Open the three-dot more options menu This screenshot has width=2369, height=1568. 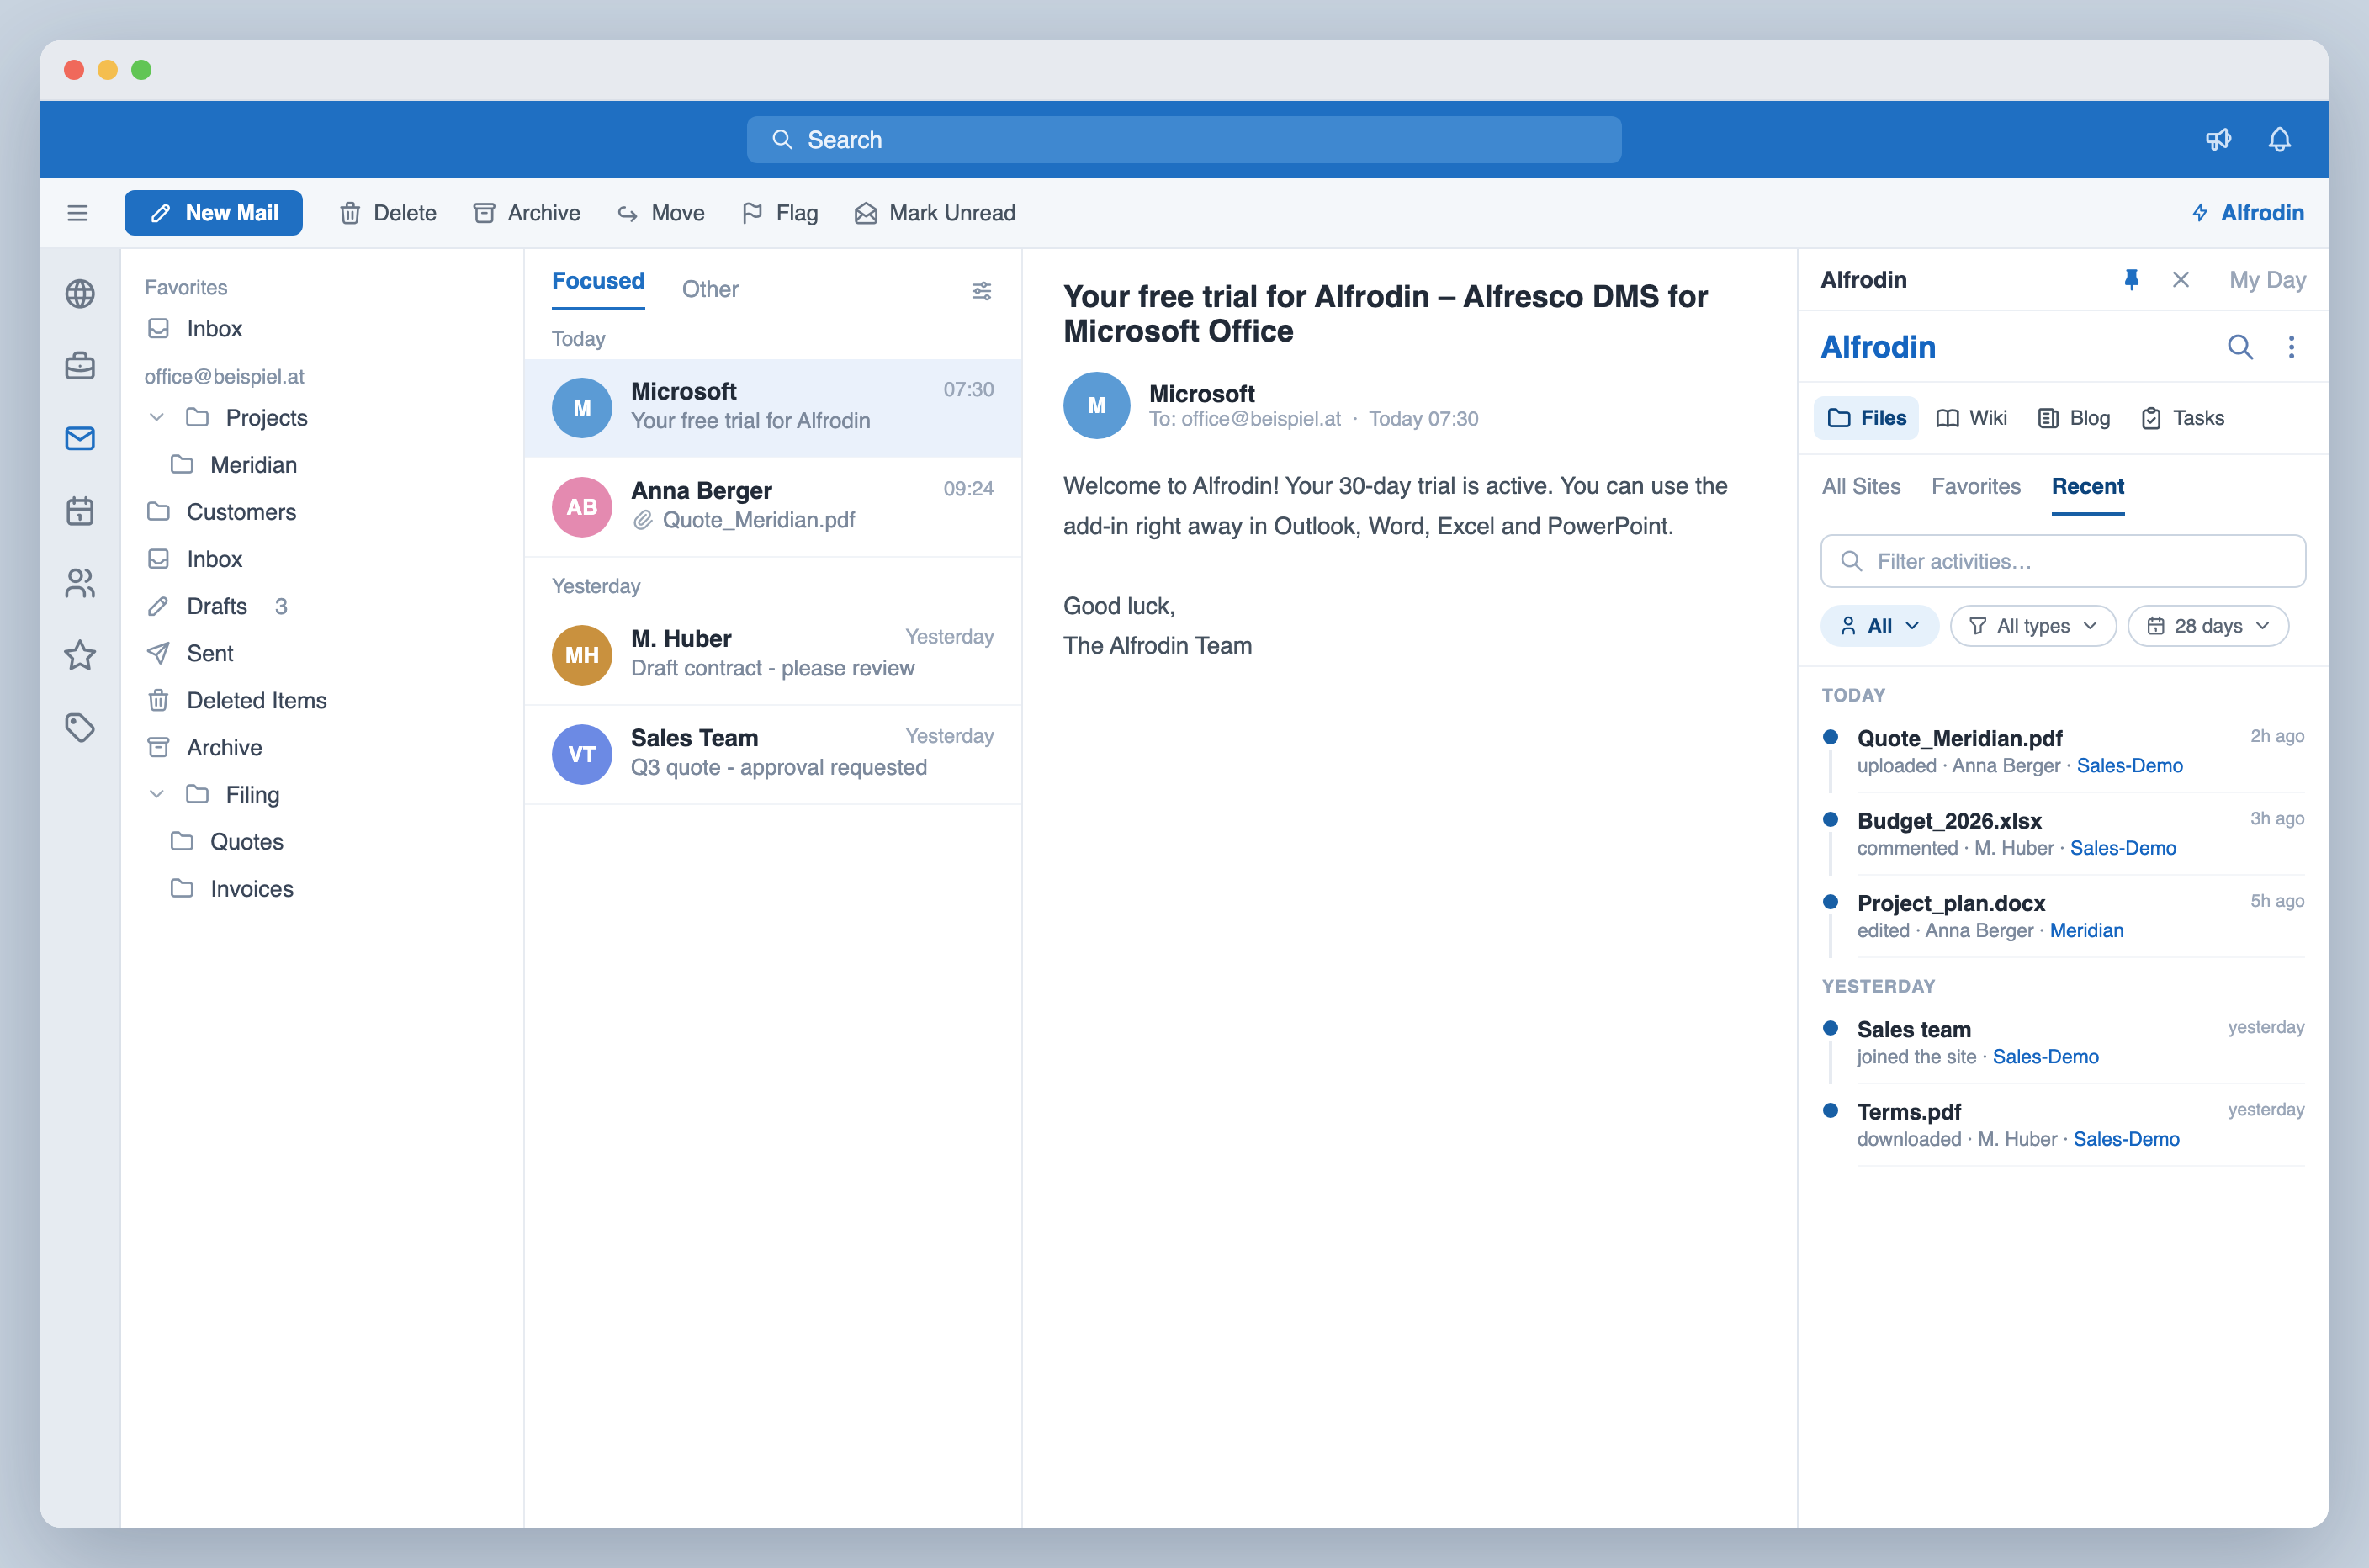[x=2291, y=347]
